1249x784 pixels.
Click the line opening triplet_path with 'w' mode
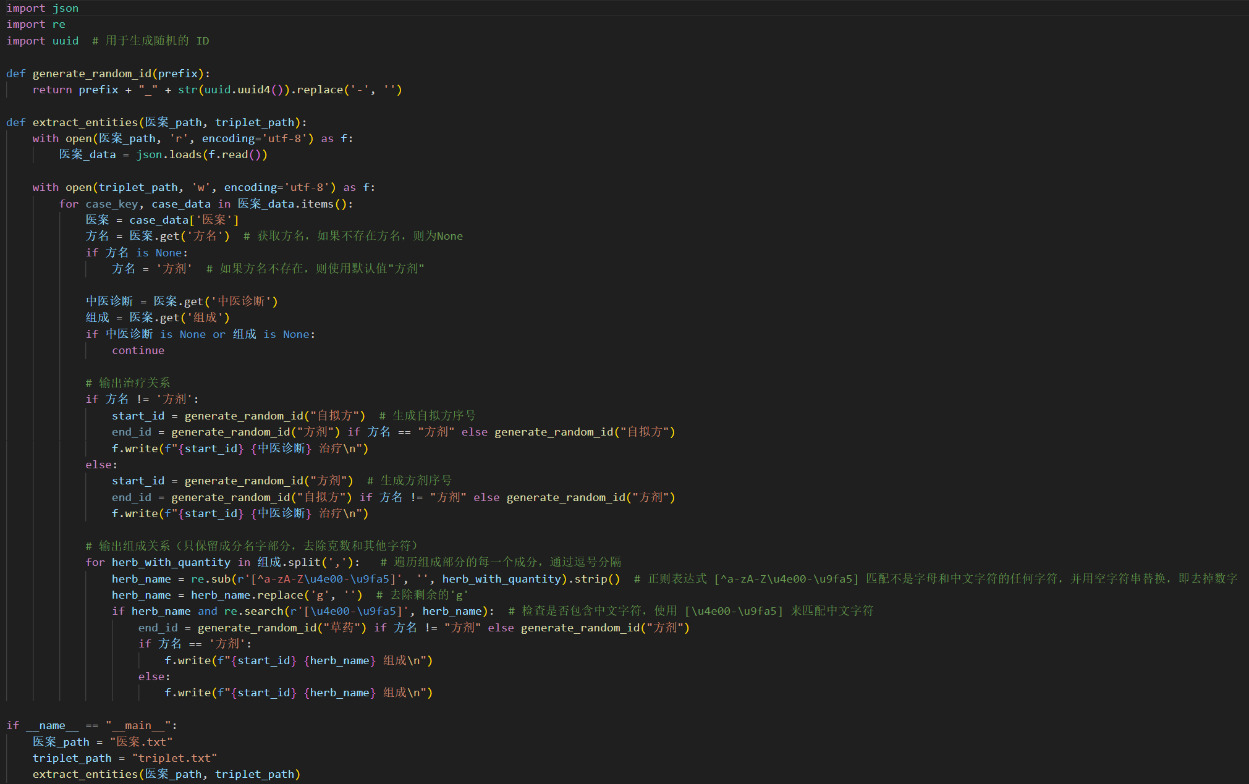click(x=204, y=187)
